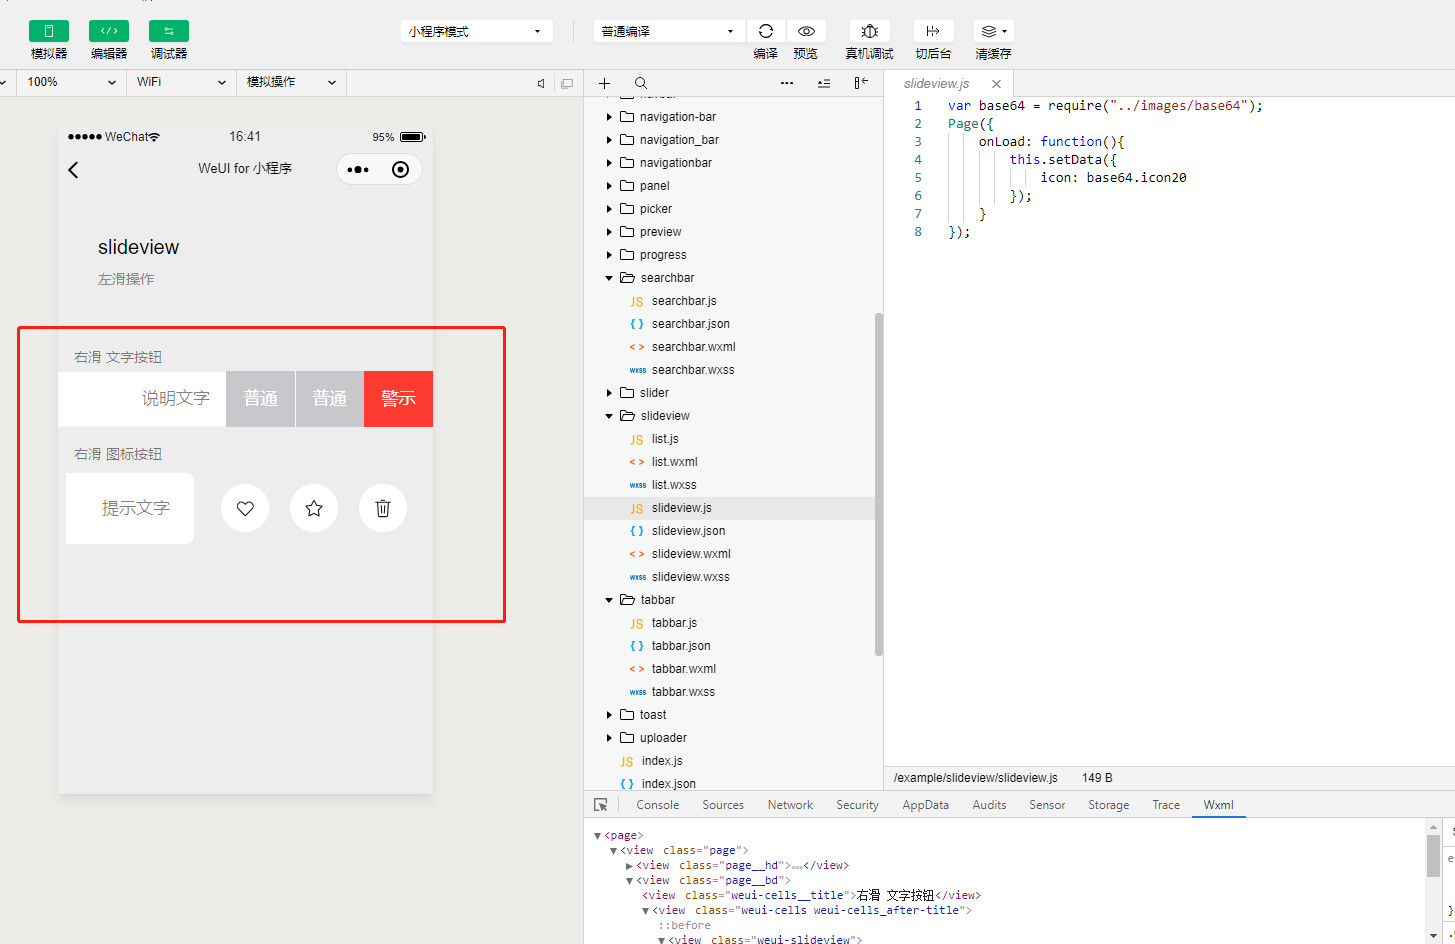Click the element inspector picker icon
The height and width of the screenshot is (944, 1455).
click(601, 805)
